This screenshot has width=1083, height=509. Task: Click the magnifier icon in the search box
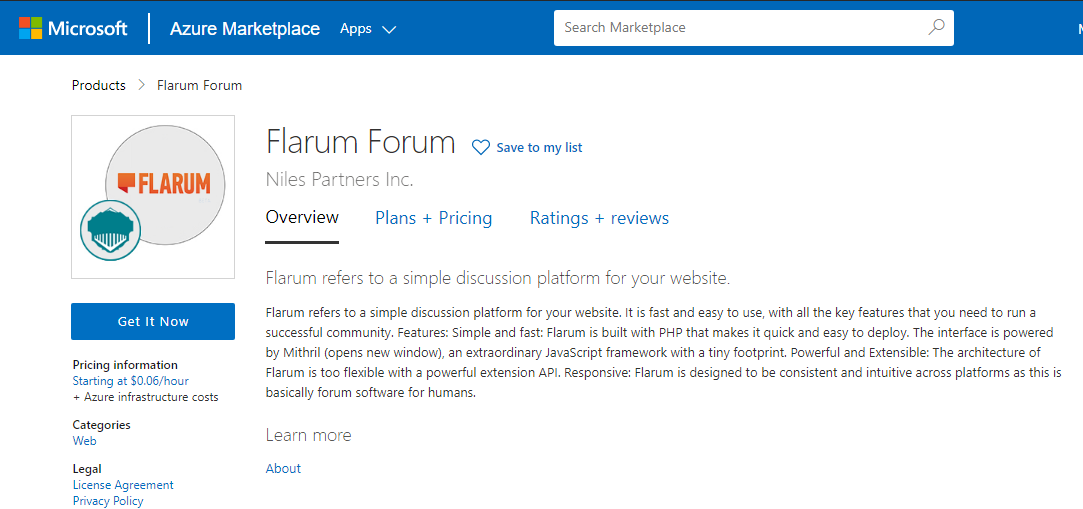[x=936, y=28]
